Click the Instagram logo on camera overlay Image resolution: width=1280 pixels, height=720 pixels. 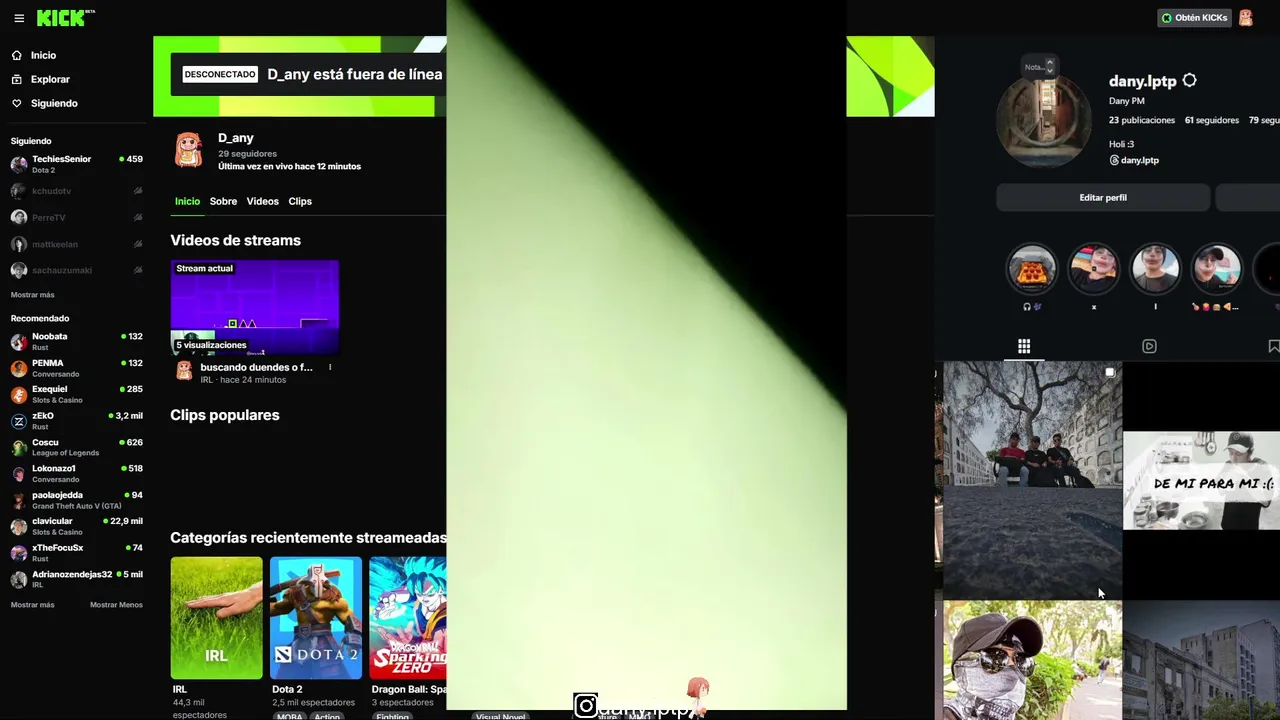586,706
